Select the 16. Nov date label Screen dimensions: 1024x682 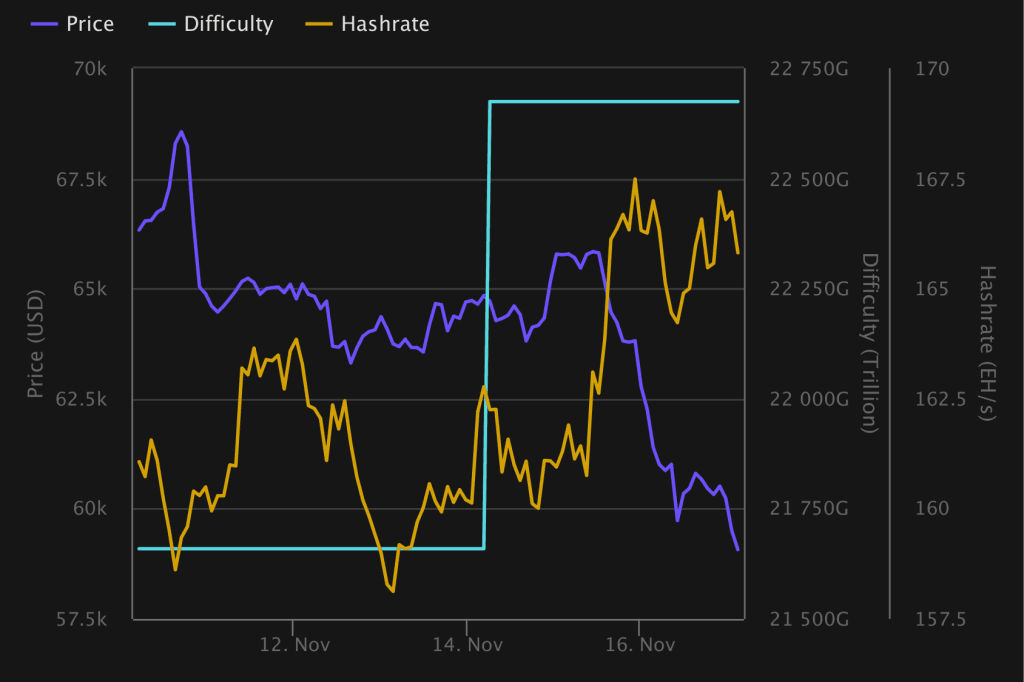640,645
